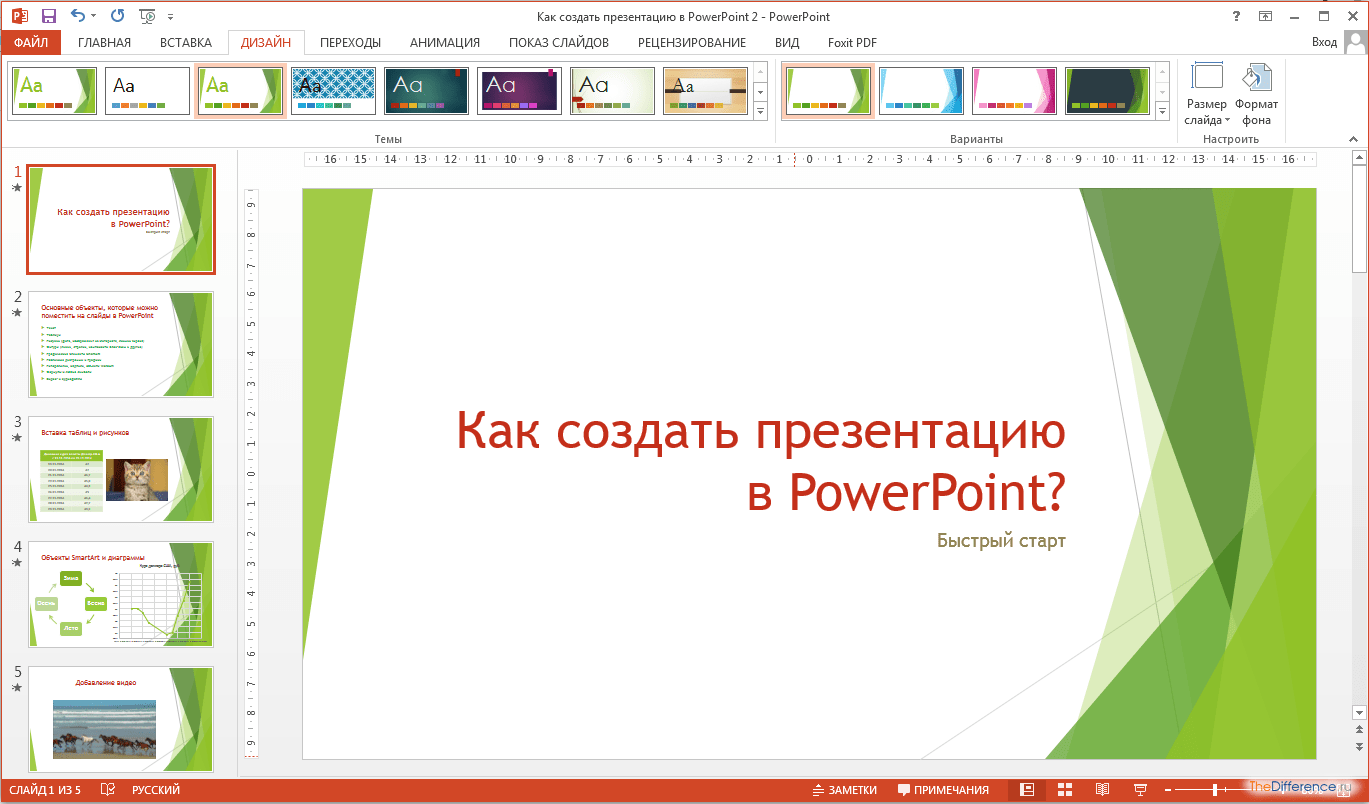
Task: Open the Foxit PDF ribbon tab
Action: click(x=851, y=42)
